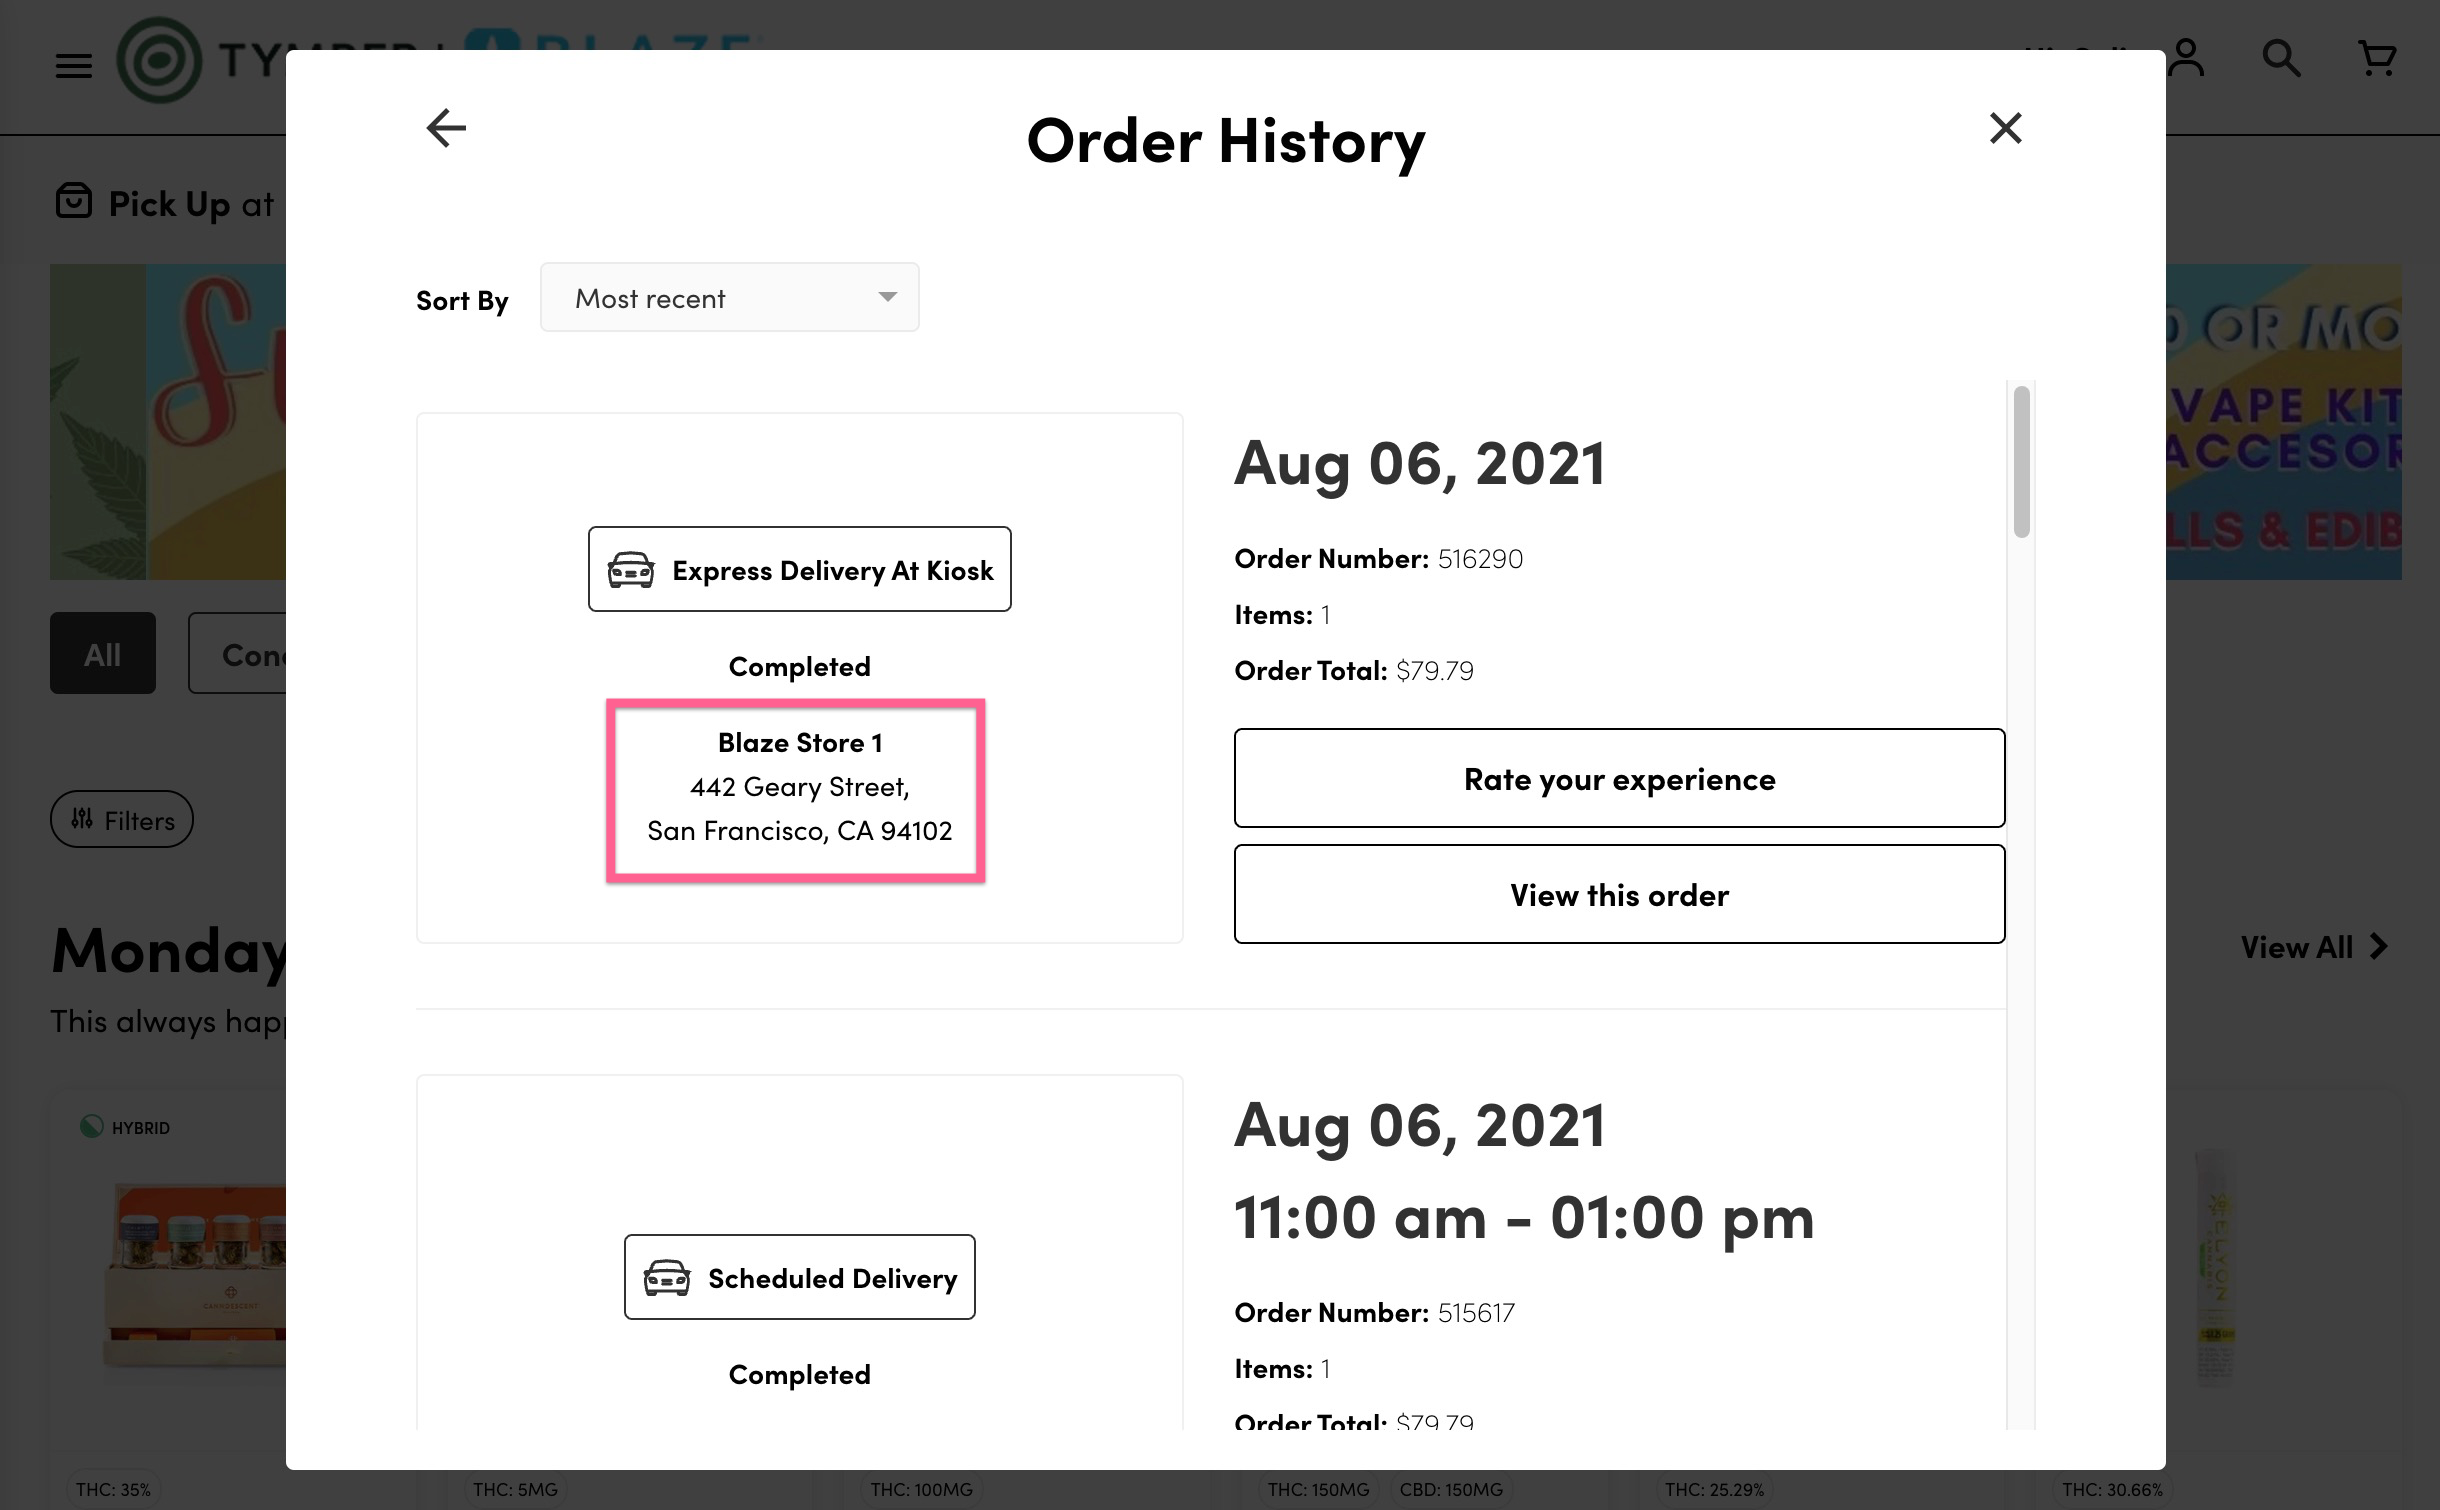Screen dimensions: 2440x1510
Task: Open the Sort By dropdown
Action: pos(729,298)
